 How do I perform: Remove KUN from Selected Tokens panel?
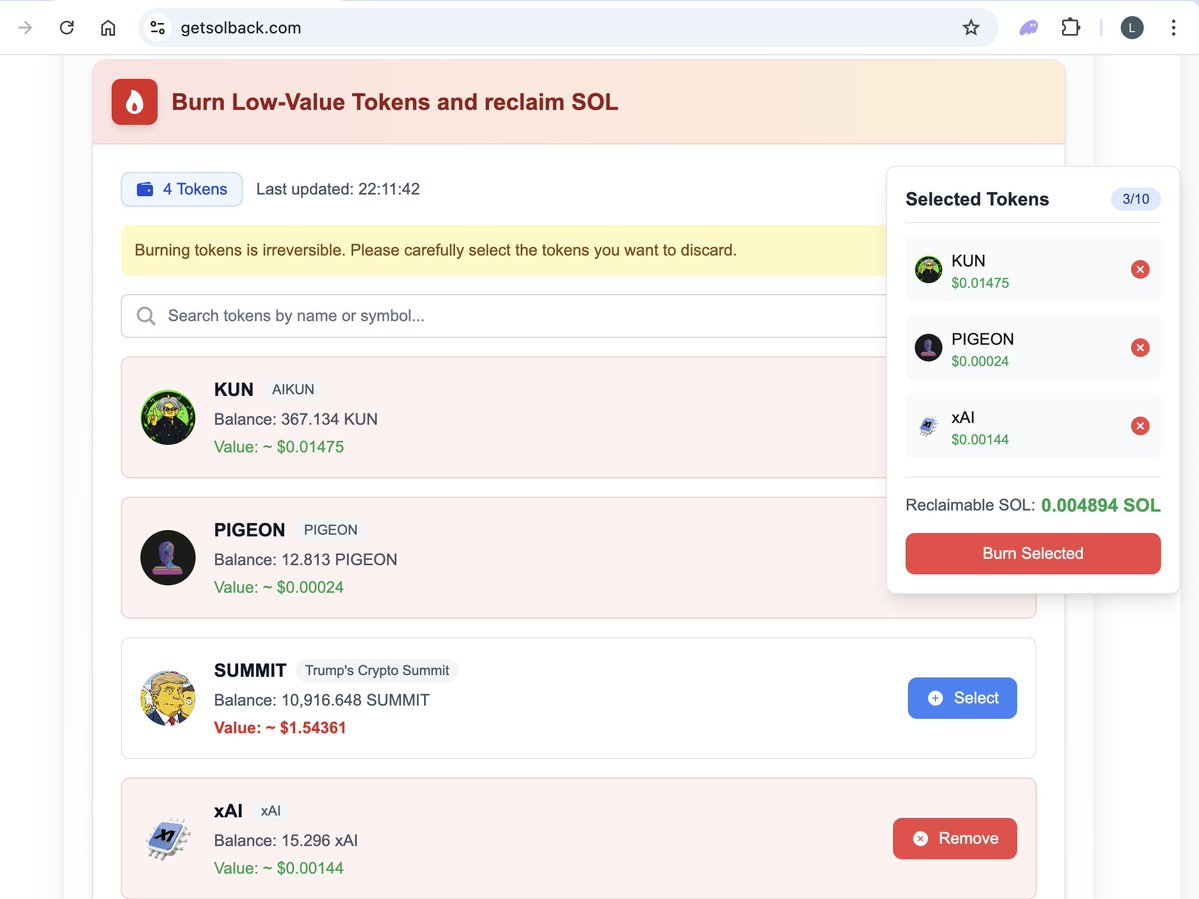1139,269
